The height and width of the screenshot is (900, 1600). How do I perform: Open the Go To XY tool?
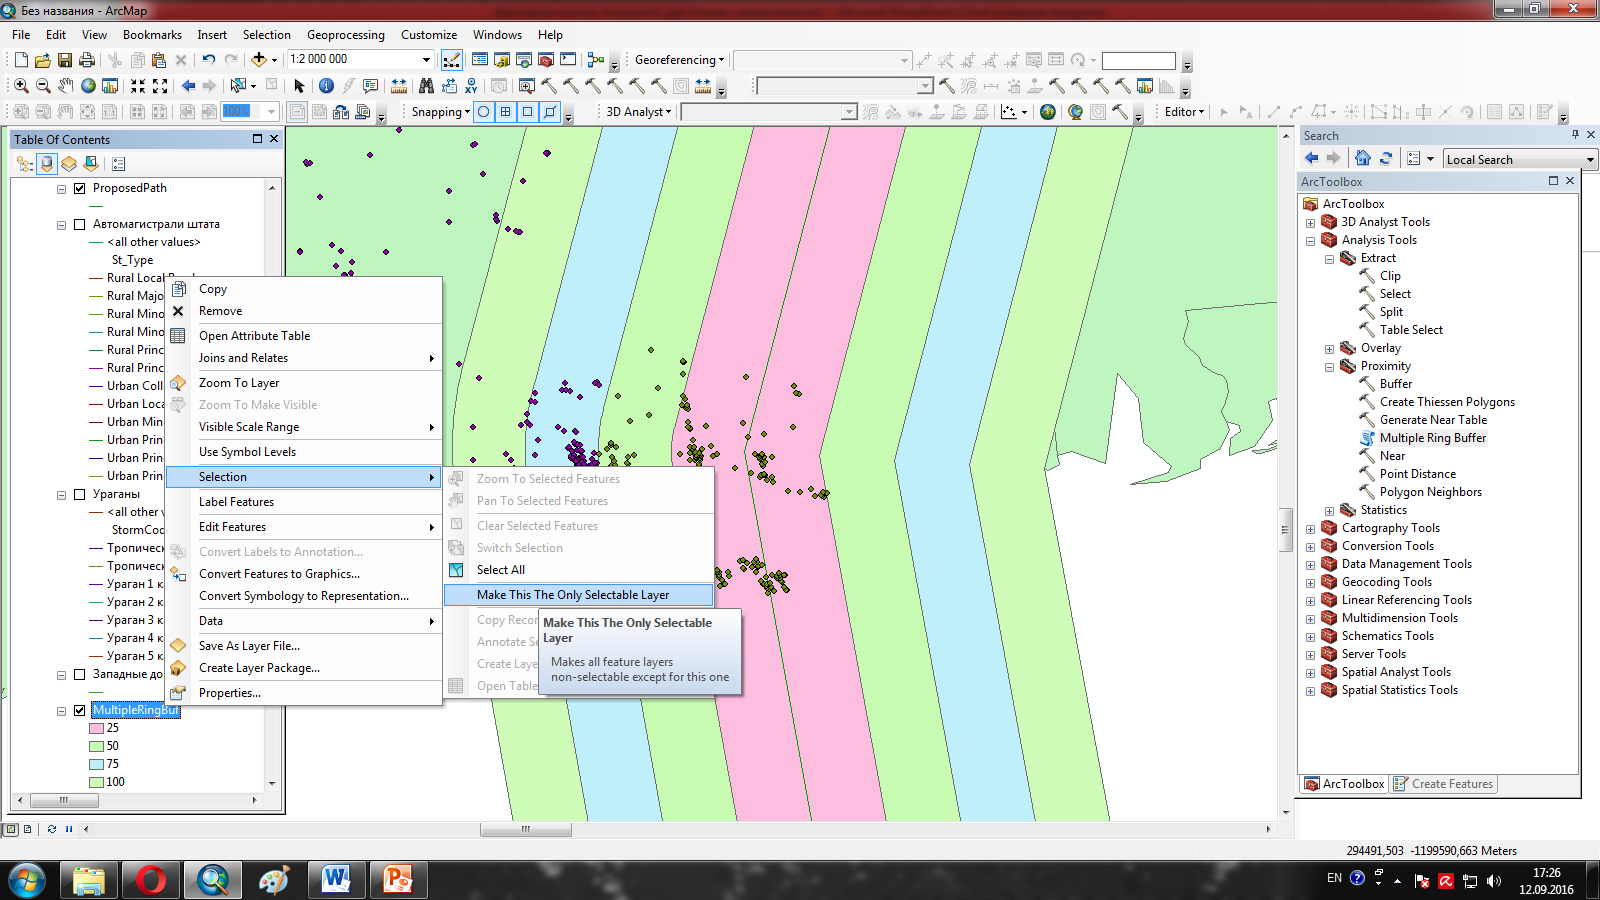pyautogui.click(x=471, y=86)
